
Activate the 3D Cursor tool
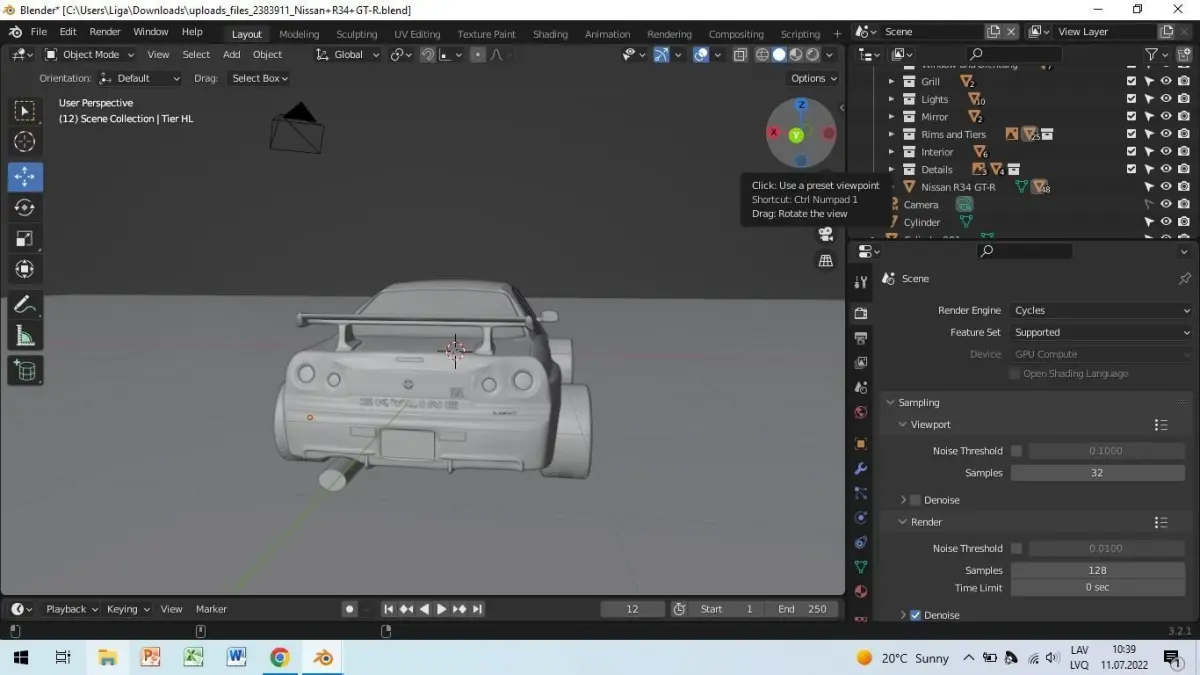click(25, 142)
